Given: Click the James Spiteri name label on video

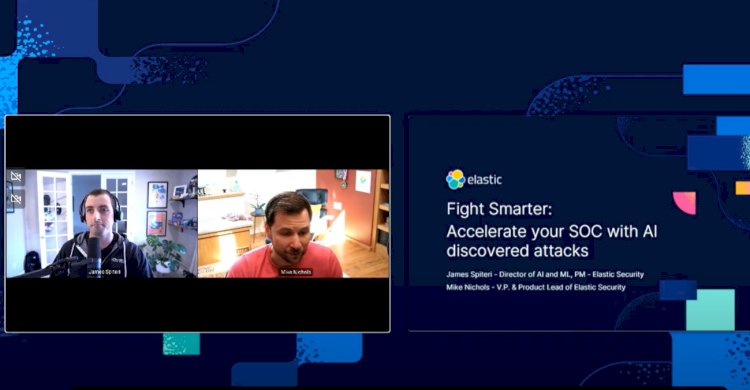Looking at the screenshot, I should pyautogui.click(x=104, y=272).
